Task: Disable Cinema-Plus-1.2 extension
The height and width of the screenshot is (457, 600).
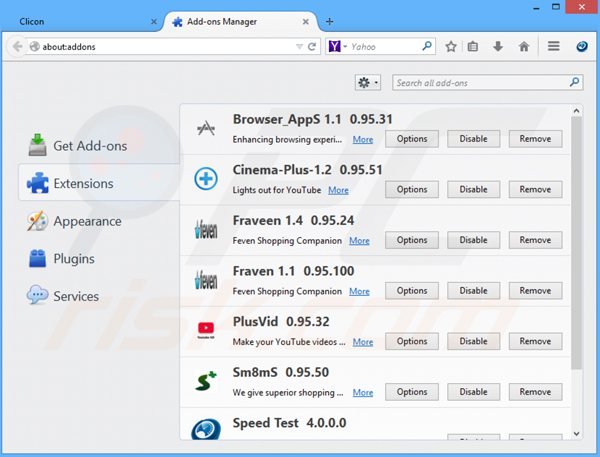Action: pyautogui.click(x=473, y=189)
